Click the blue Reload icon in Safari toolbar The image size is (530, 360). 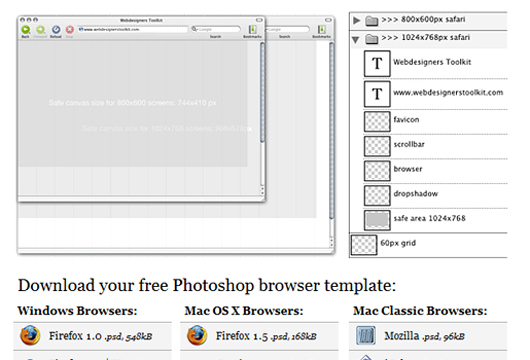(56, 30)
